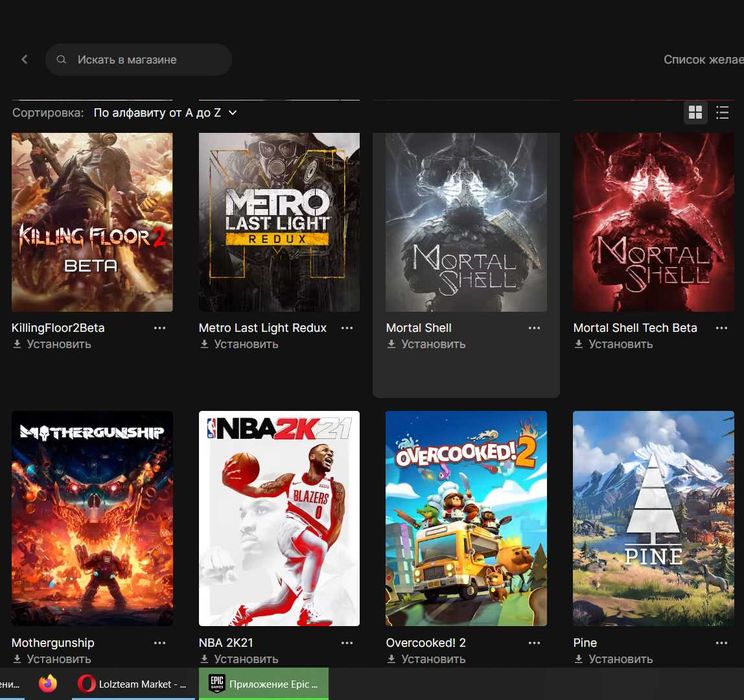Install Metro Last Light Redux via 'Установить'

coord(246,344)
